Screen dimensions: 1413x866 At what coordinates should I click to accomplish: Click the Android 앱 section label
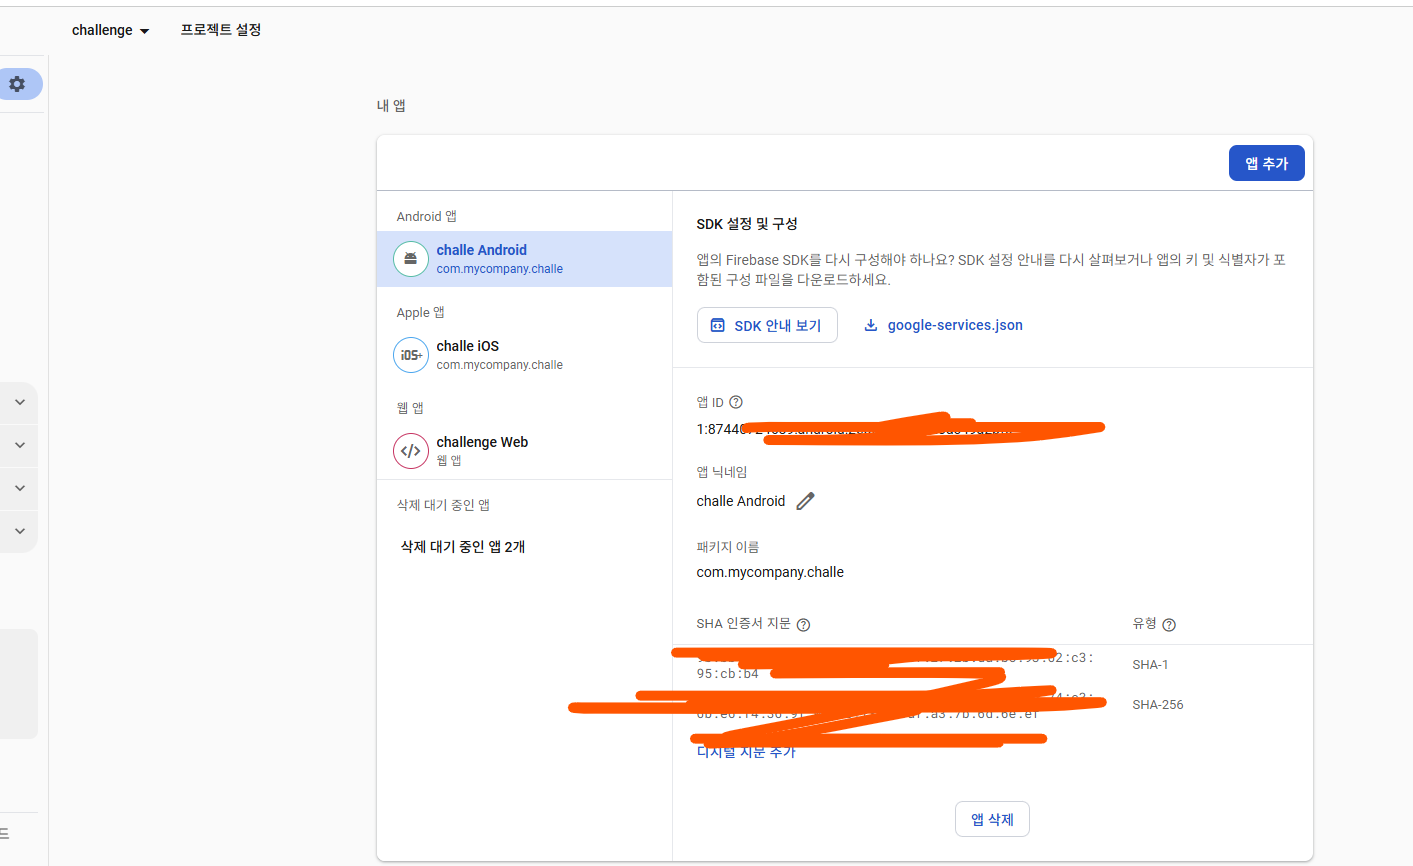(427, 217)
